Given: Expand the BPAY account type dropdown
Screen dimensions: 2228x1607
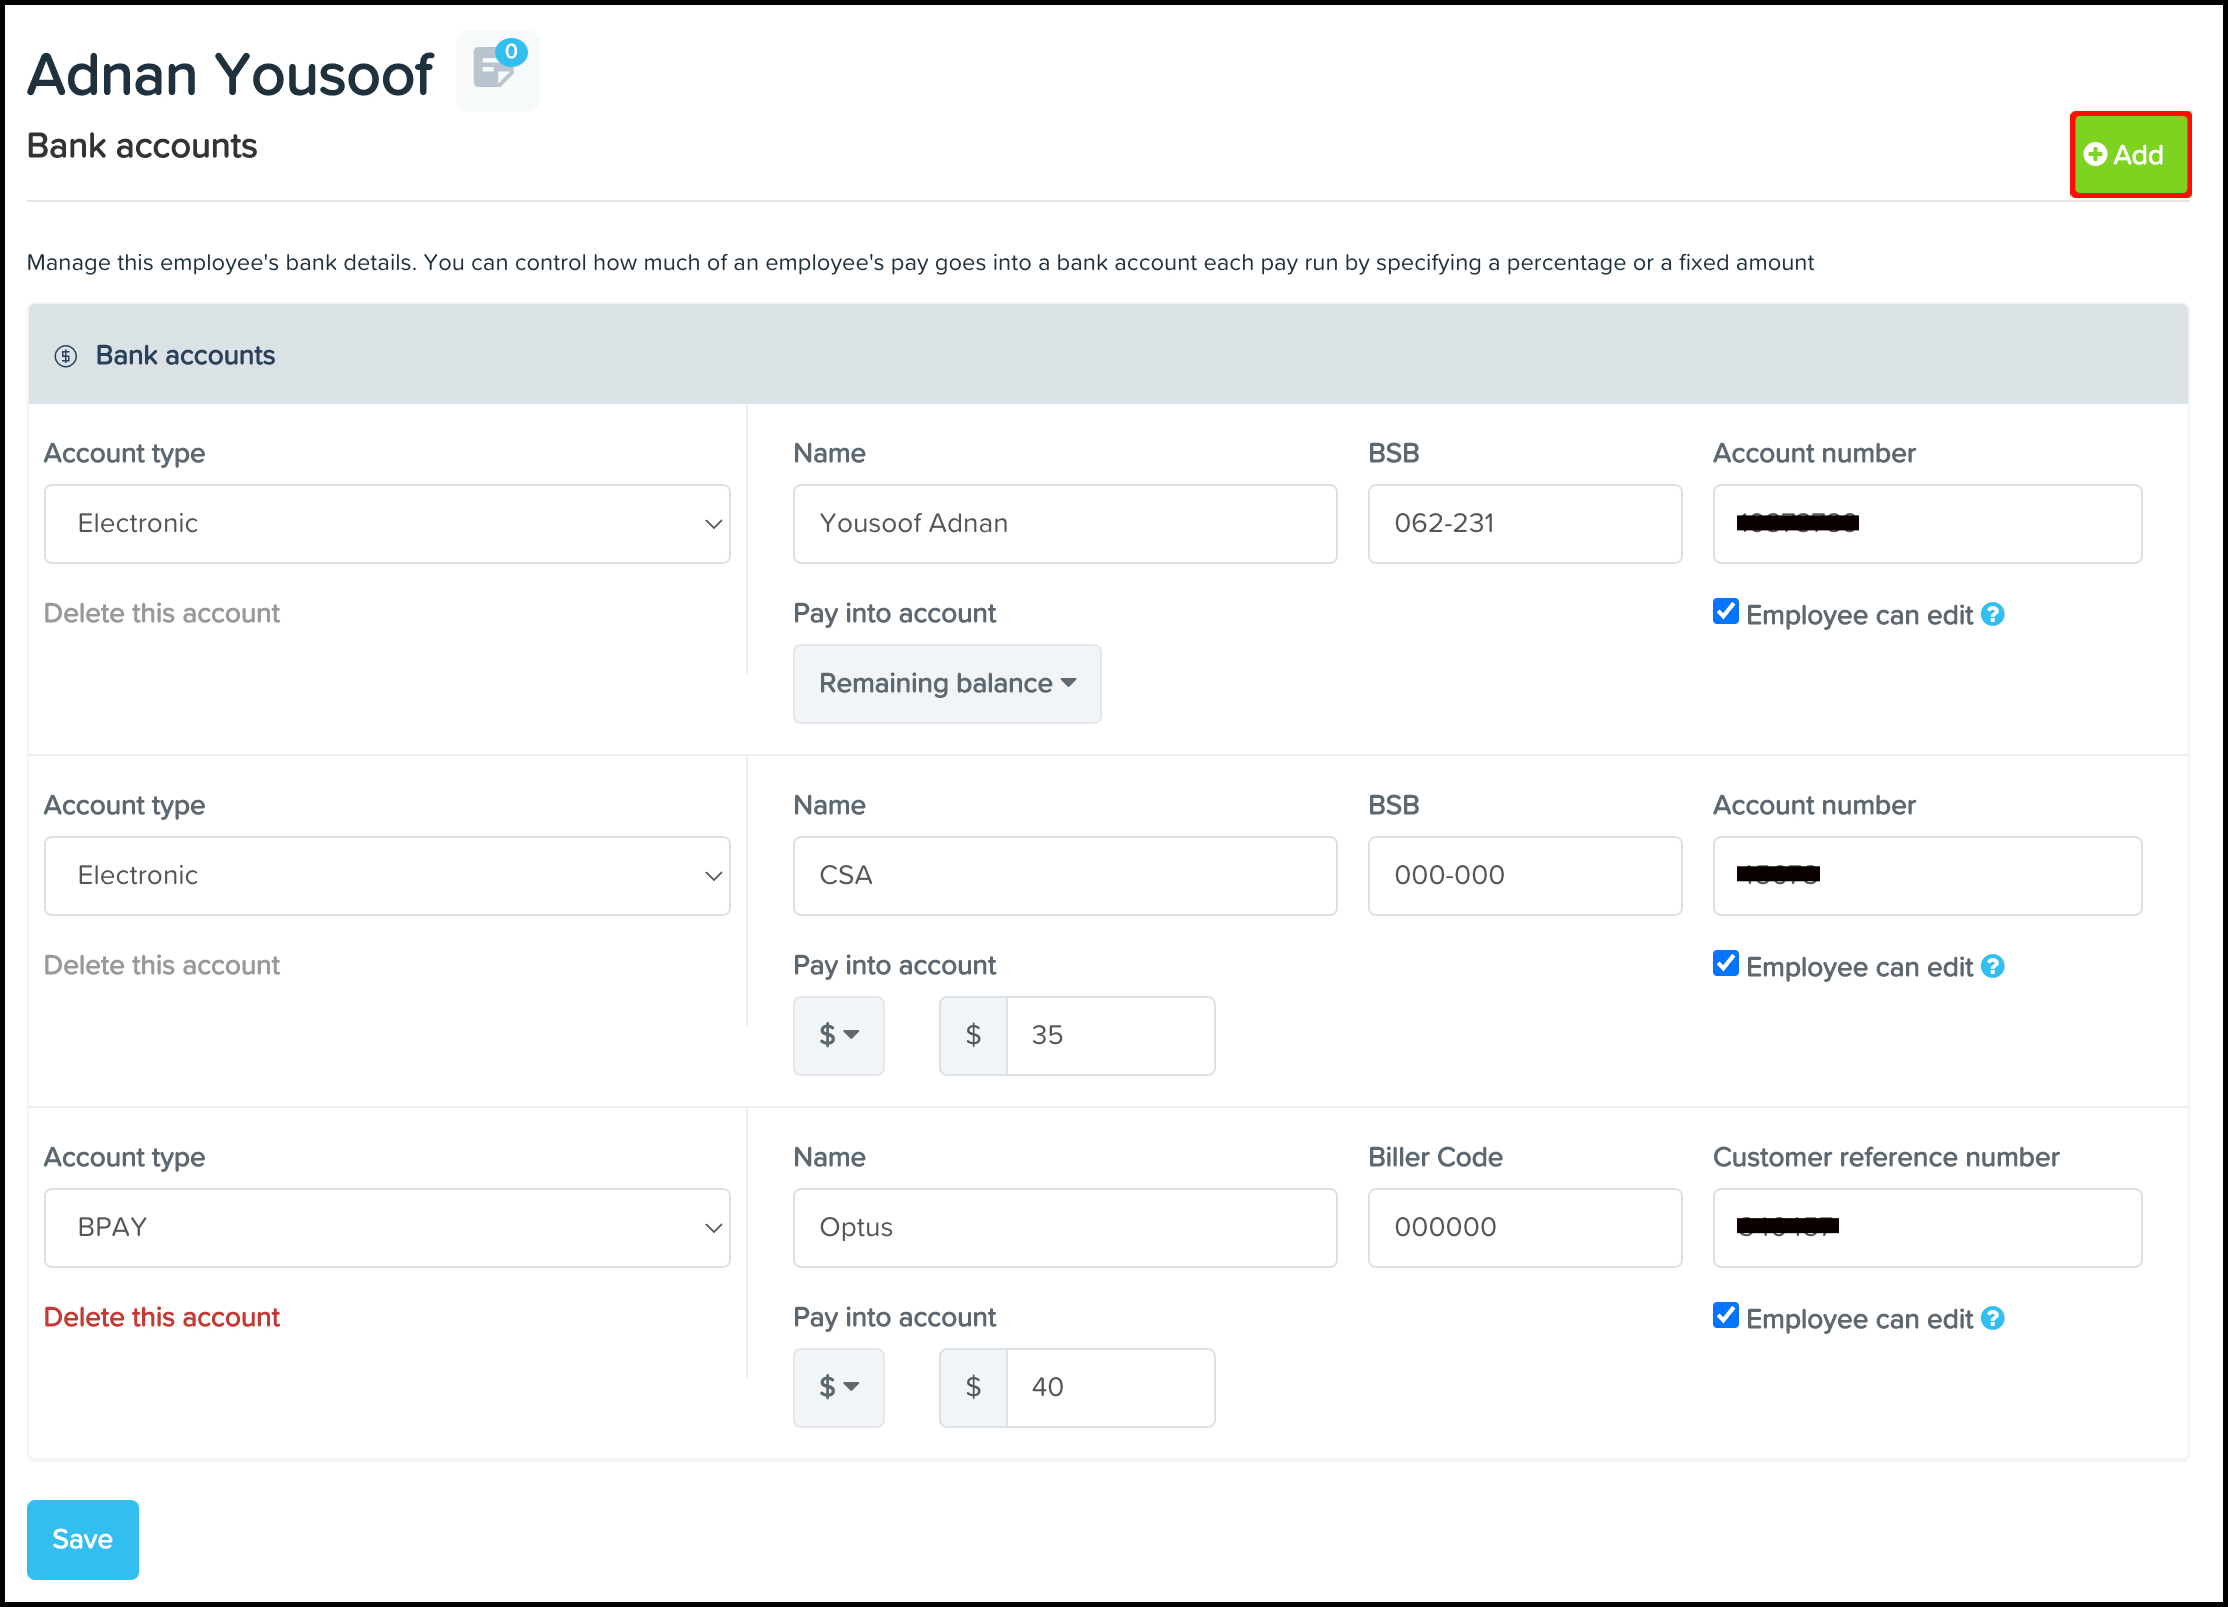Looking at the screenshot, I should (387, 1227).
